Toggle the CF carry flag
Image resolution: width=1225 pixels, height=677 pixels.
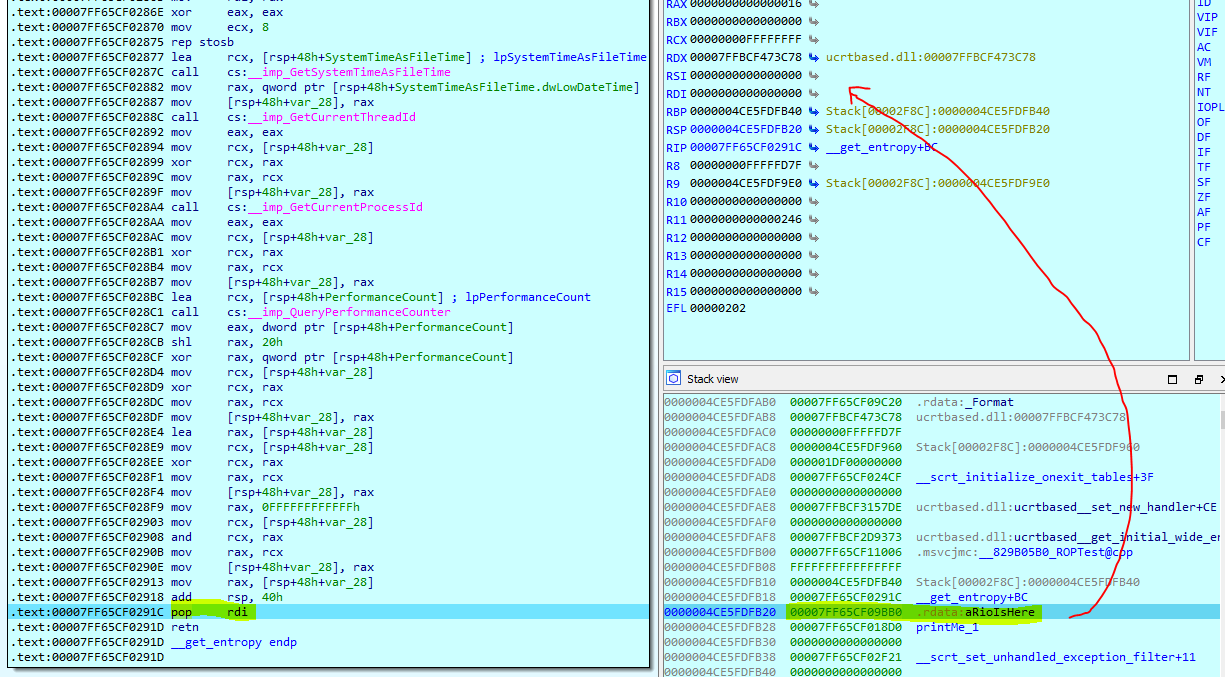tap(1203, 242)
